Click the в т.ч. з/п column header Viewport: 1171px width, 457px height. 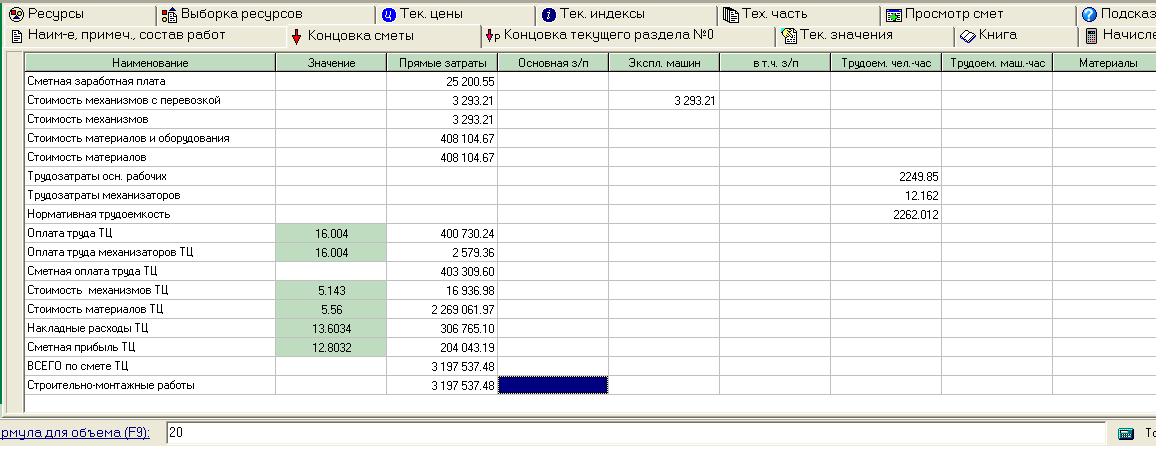774,63
